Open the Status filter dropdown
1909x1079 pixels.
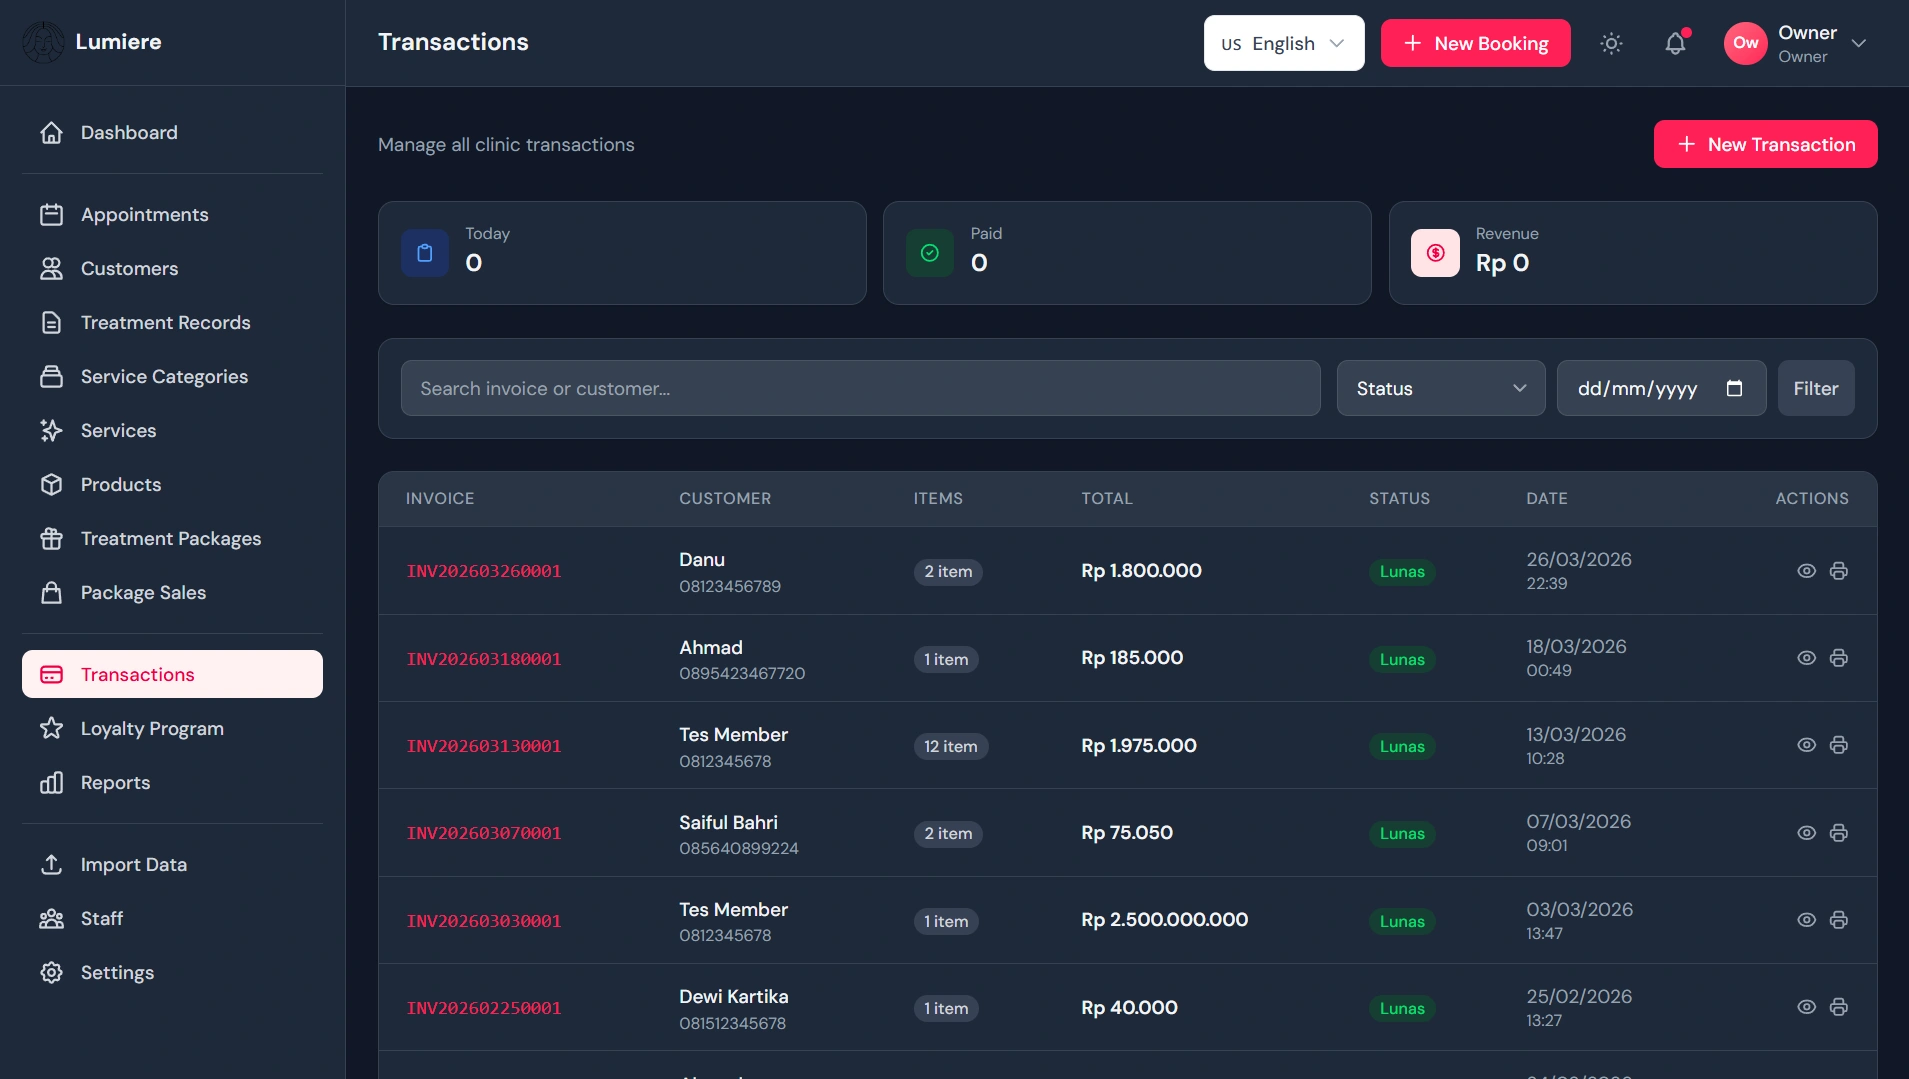[x=1440, y=388]
